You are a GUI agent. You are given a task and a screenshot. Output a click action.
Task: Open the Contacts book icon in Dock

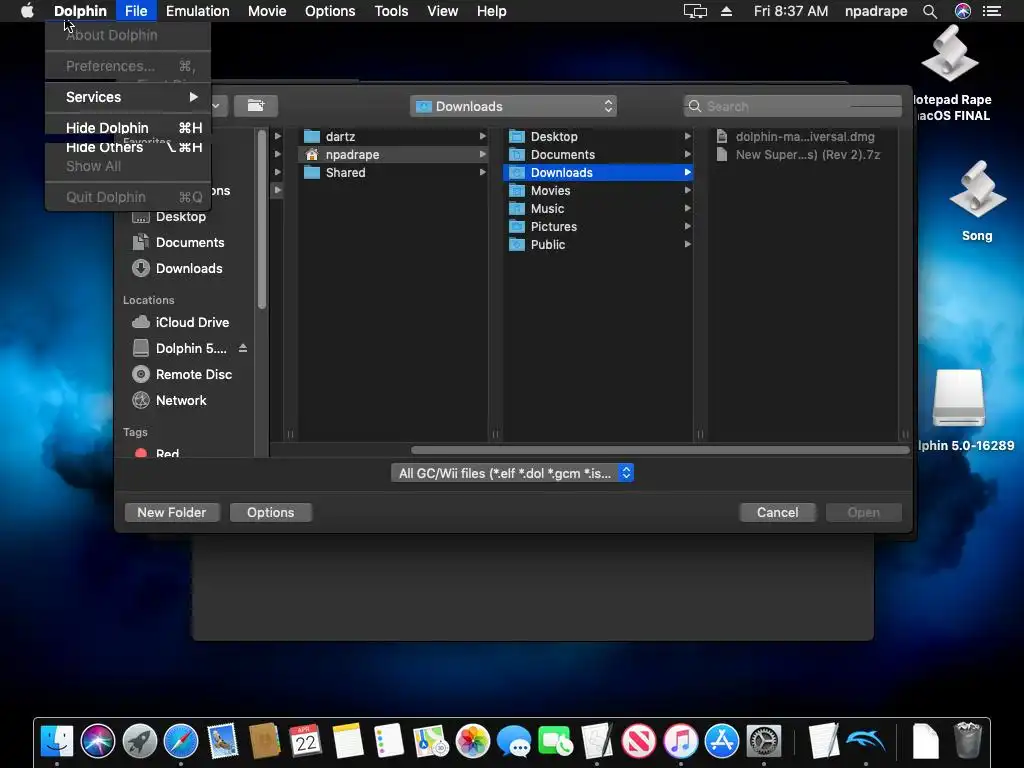pos(264,741)
